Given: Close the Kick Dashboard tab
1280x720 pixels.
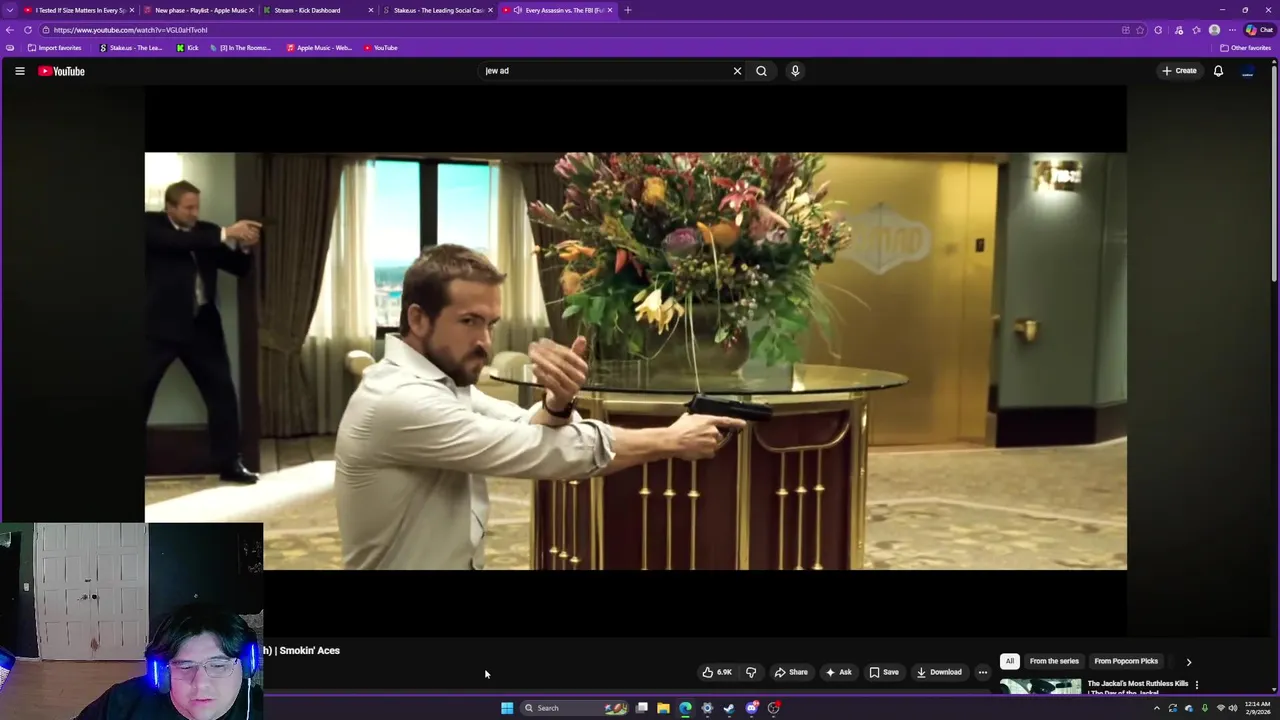Looking at the screenshot, I should coord(370,10).
